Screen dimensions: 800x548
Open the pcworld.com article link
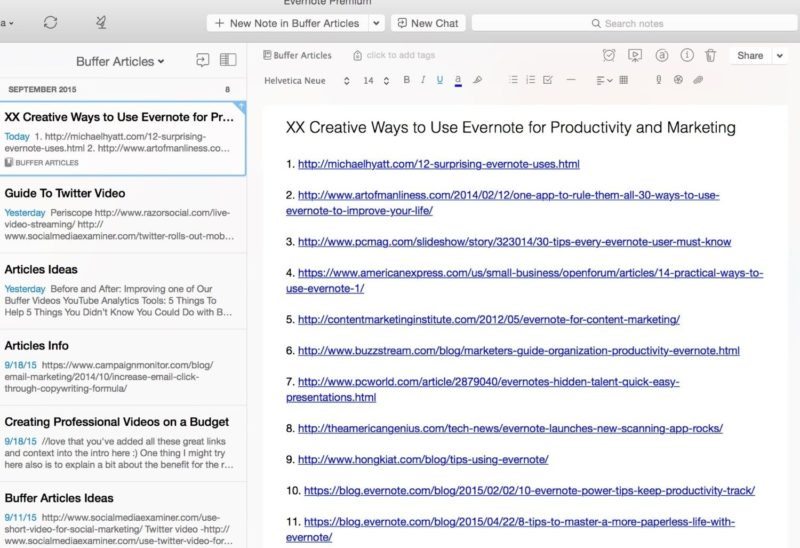[x=483, y=389]
